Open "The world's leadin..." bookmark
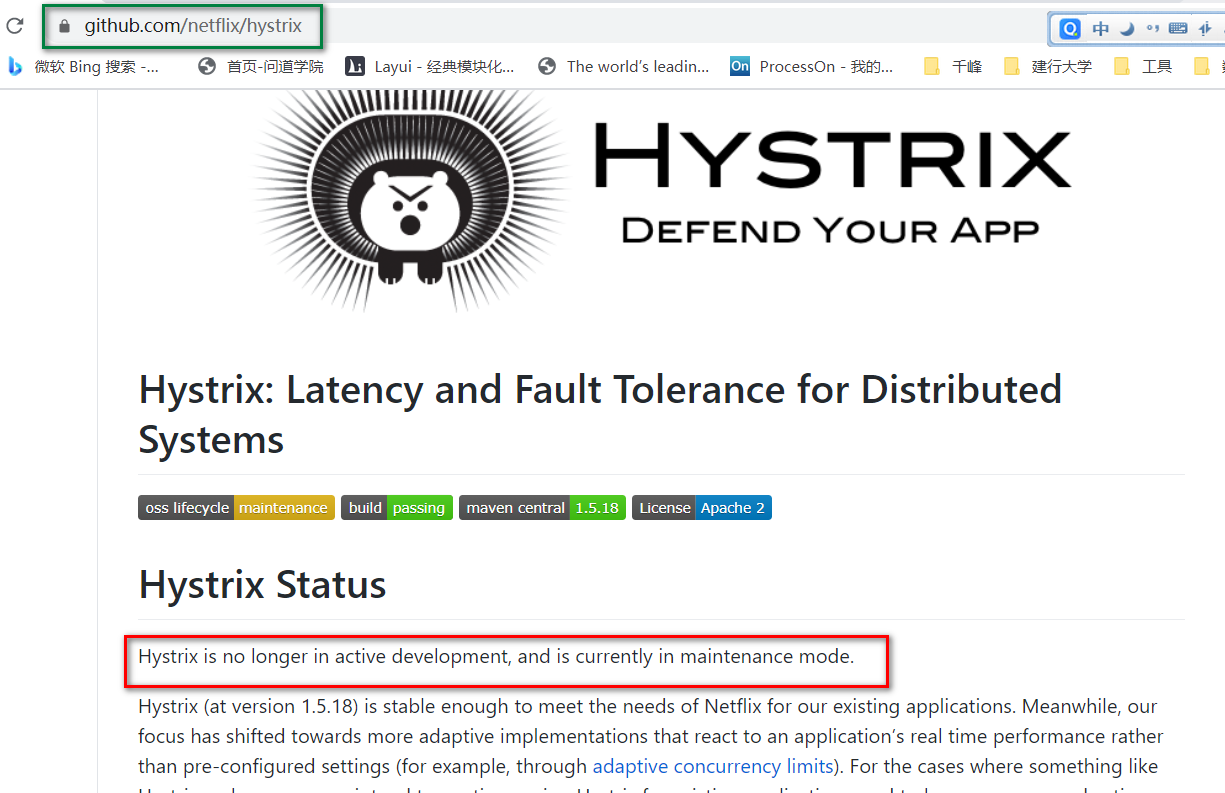Screen dimensions: 1225x793 [x=623, y=67]
